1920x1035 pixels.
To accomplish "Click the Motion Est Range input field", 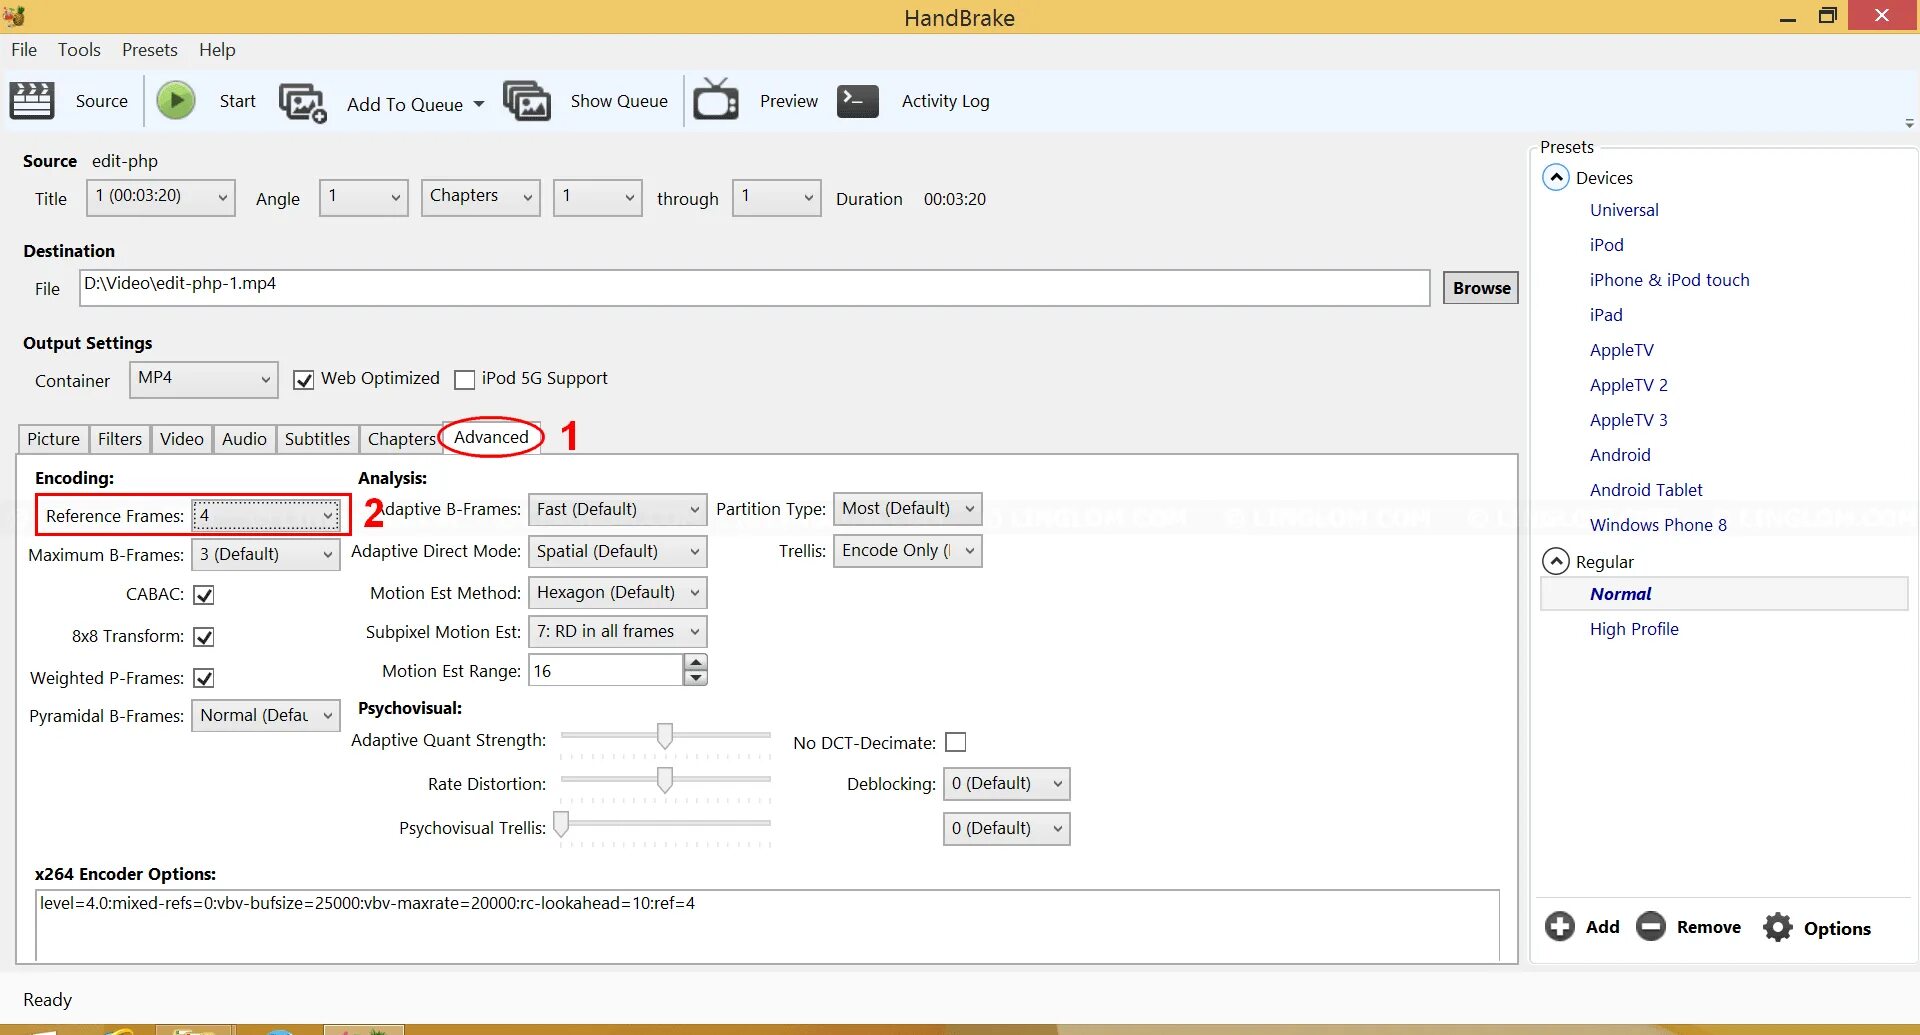I will [605, 670].
